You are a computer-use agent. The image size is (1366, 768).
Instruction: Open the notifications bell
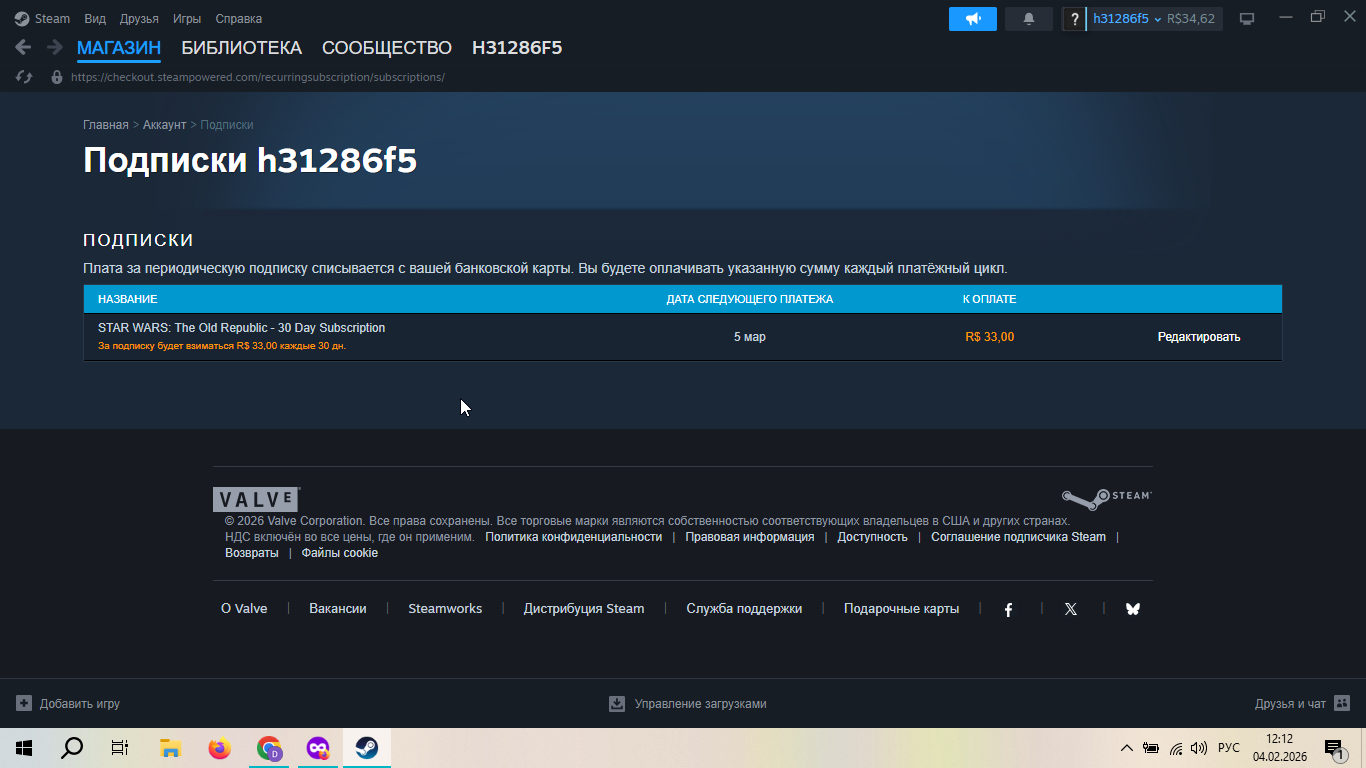coord(1029,19)
